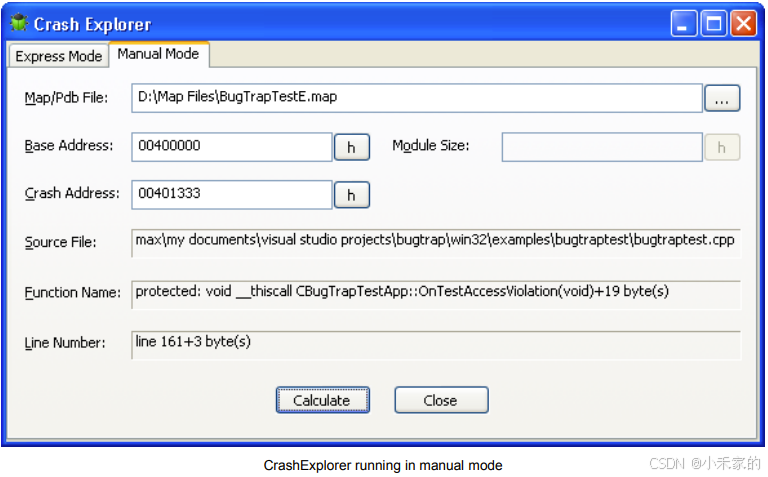The width and height of the screenshot is (768, 477).
Task: Click the Map/Pdb File label
Action: click(66, 98)
